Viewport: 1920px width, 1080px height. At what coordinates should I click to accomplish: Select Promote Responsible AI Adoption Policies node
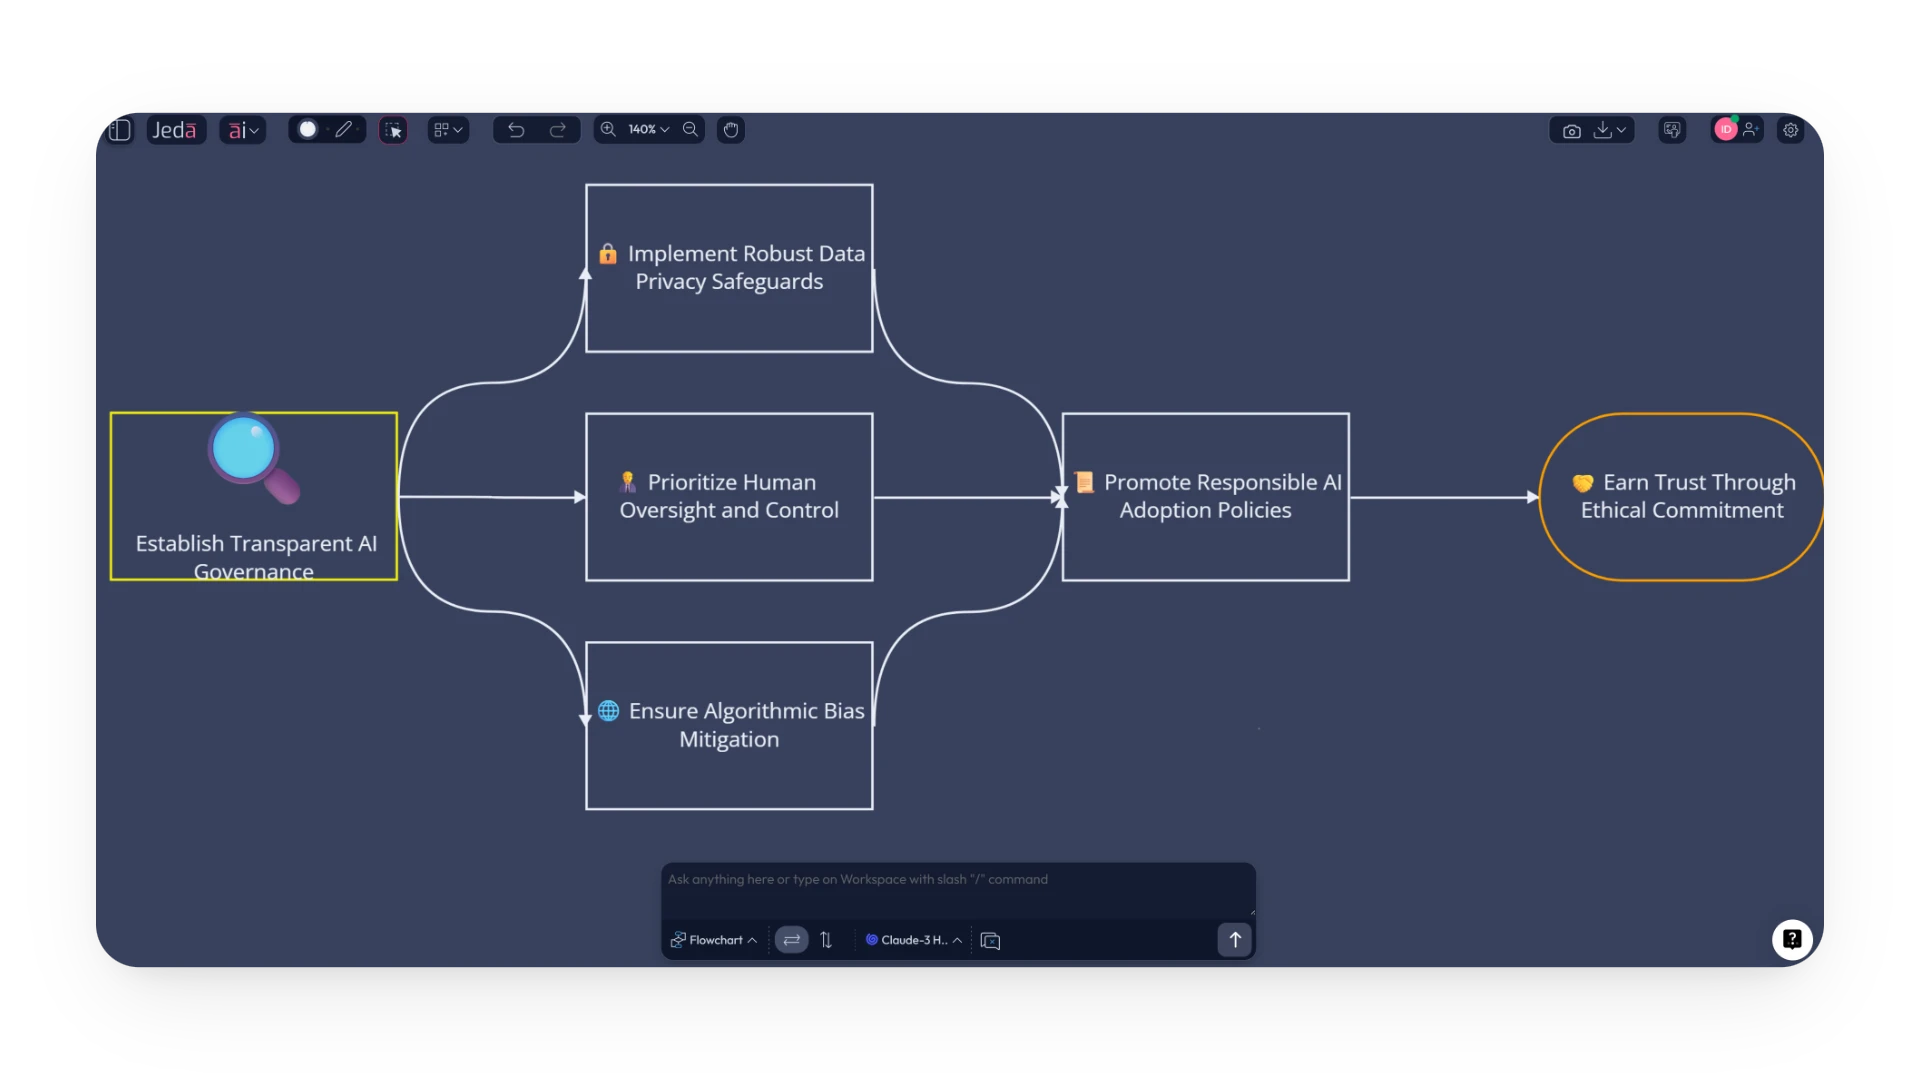pyautogui.click(x=1206, y=497)
